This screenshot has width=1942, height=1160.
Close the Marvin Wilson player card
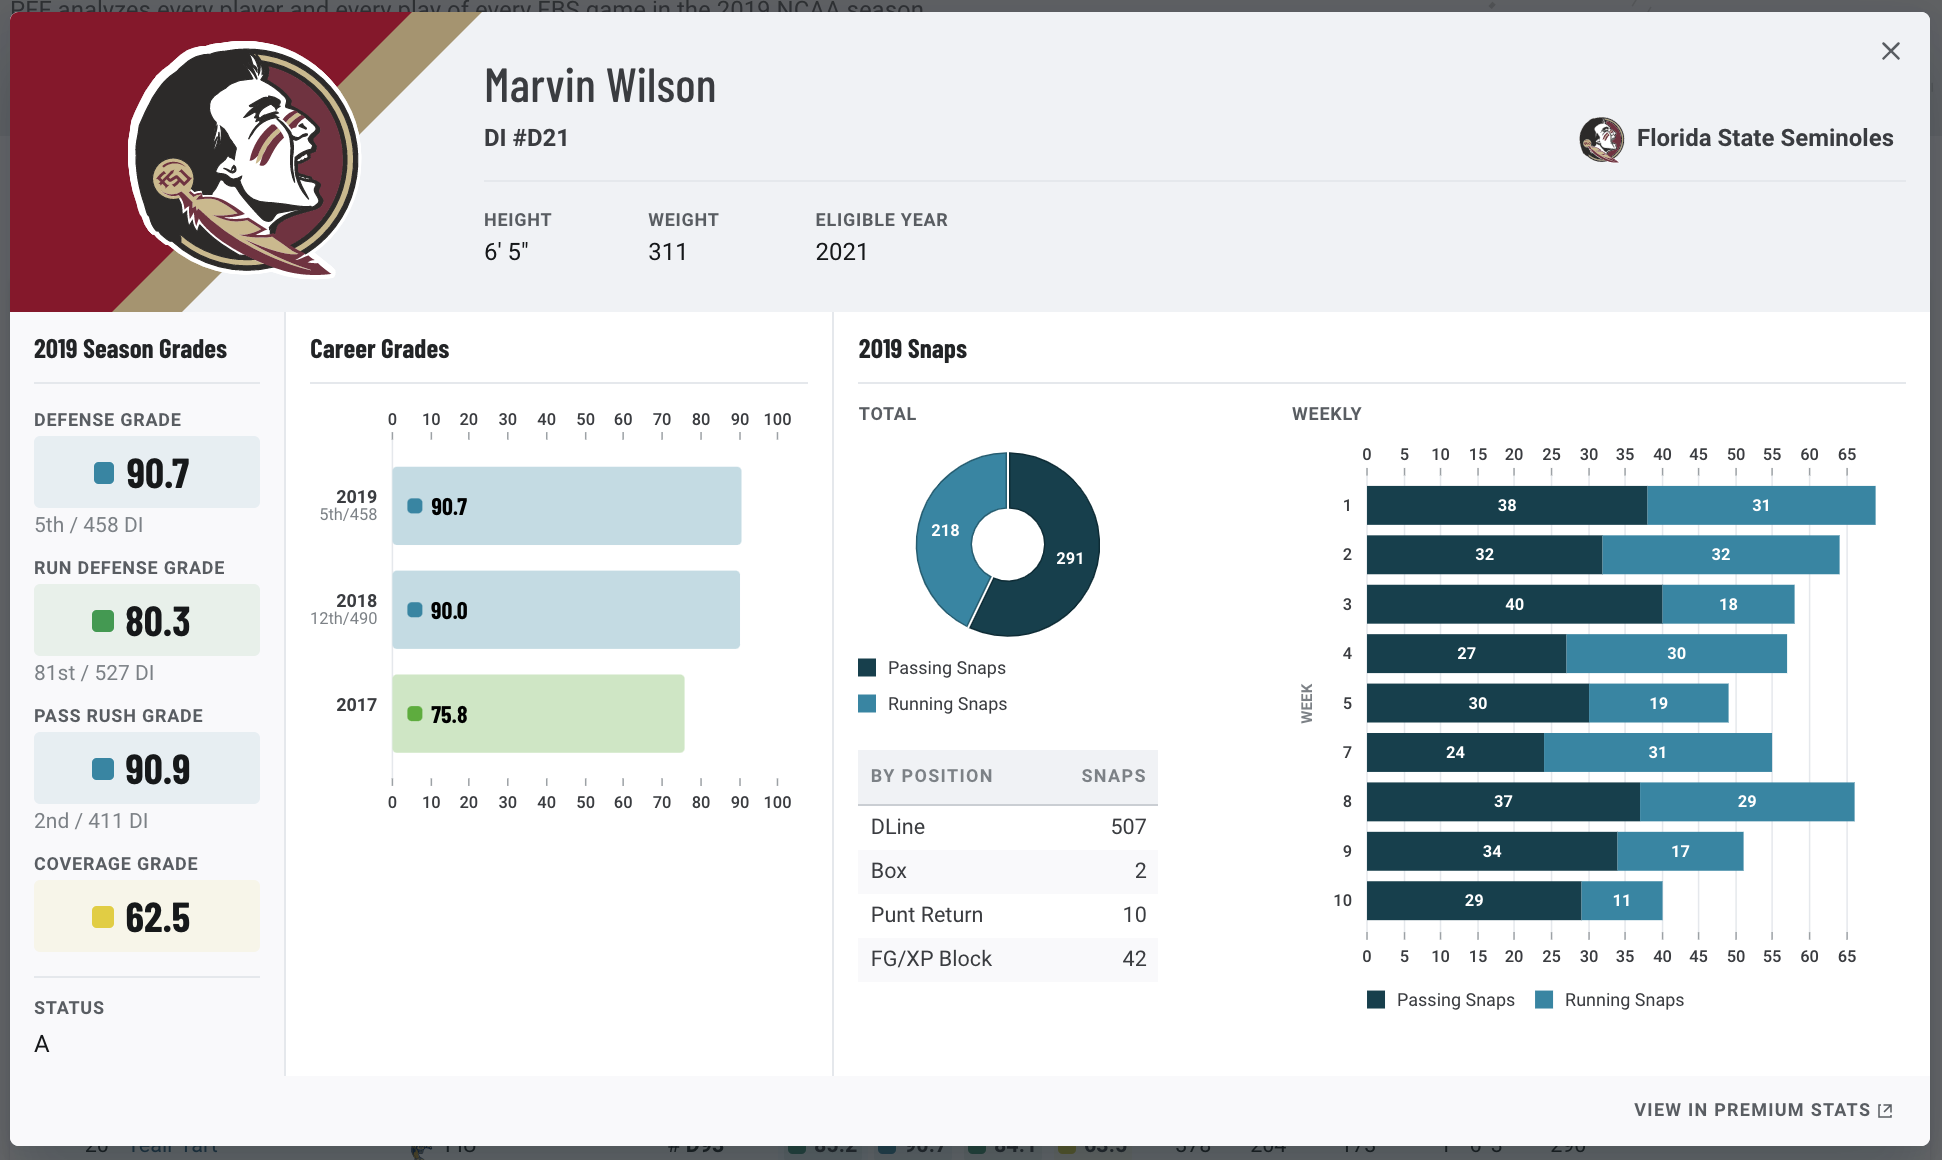pos(1890,51)
